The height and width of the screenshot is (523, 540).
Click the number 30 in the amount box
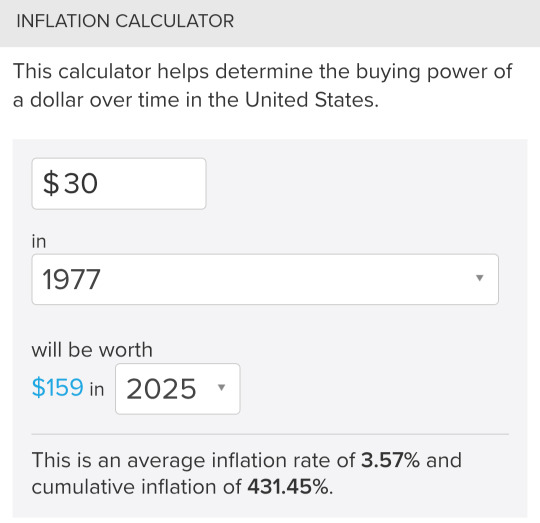81,184
